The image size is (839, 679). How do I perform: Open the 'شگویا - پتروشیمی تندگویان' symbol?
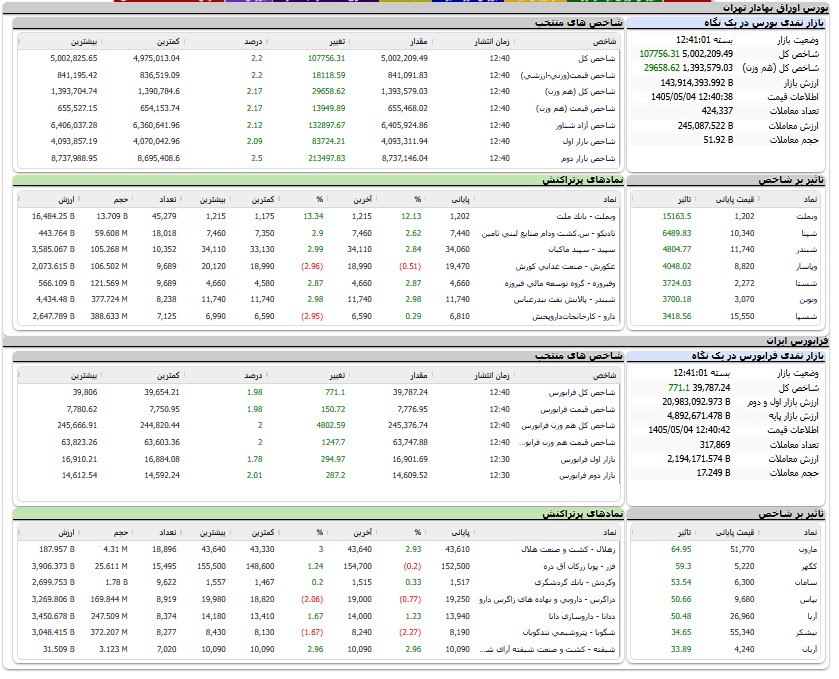tap(569, 632)
